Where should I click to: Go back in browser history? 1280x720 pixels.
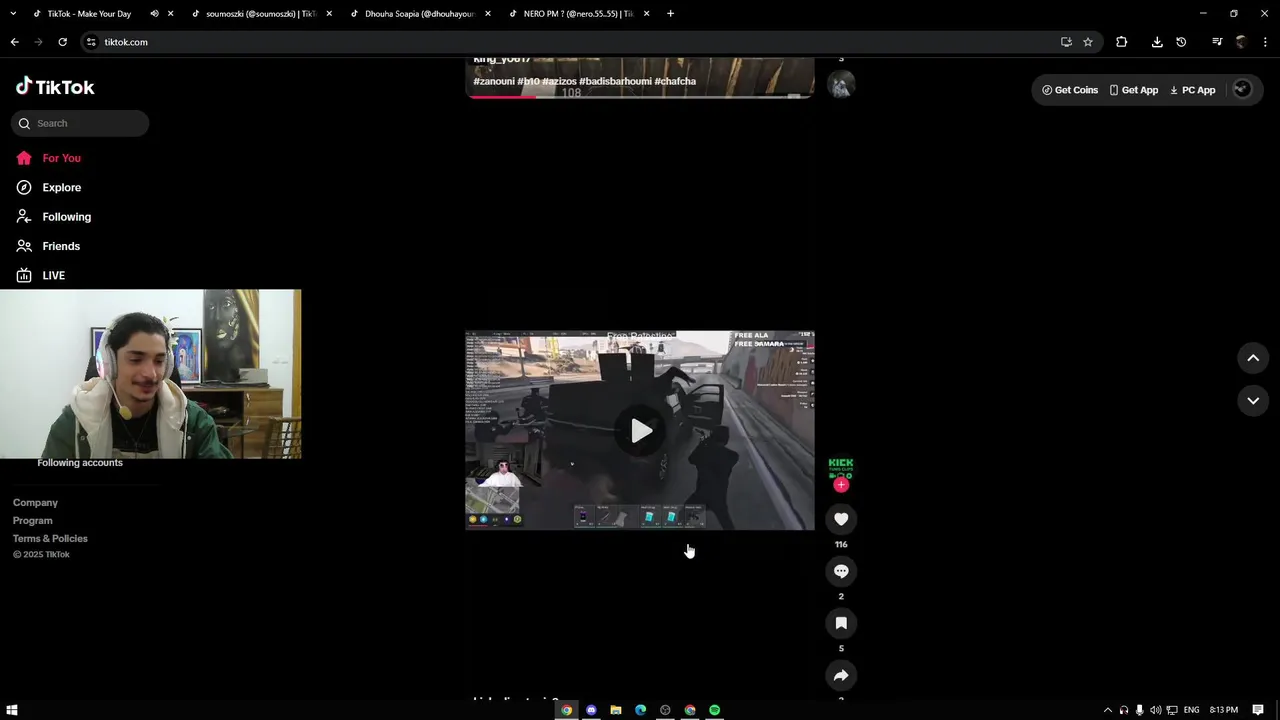pos(14,42)
